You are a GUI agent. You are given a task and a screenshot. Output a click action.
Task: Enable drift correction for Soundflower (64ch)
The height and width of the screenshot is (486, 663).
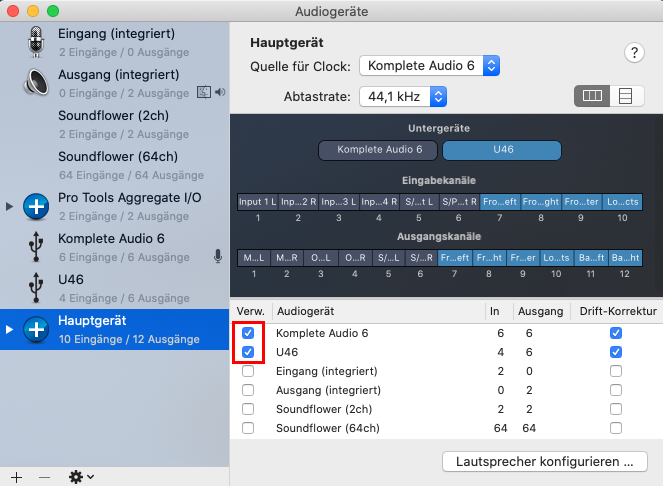tap(616, 428)
